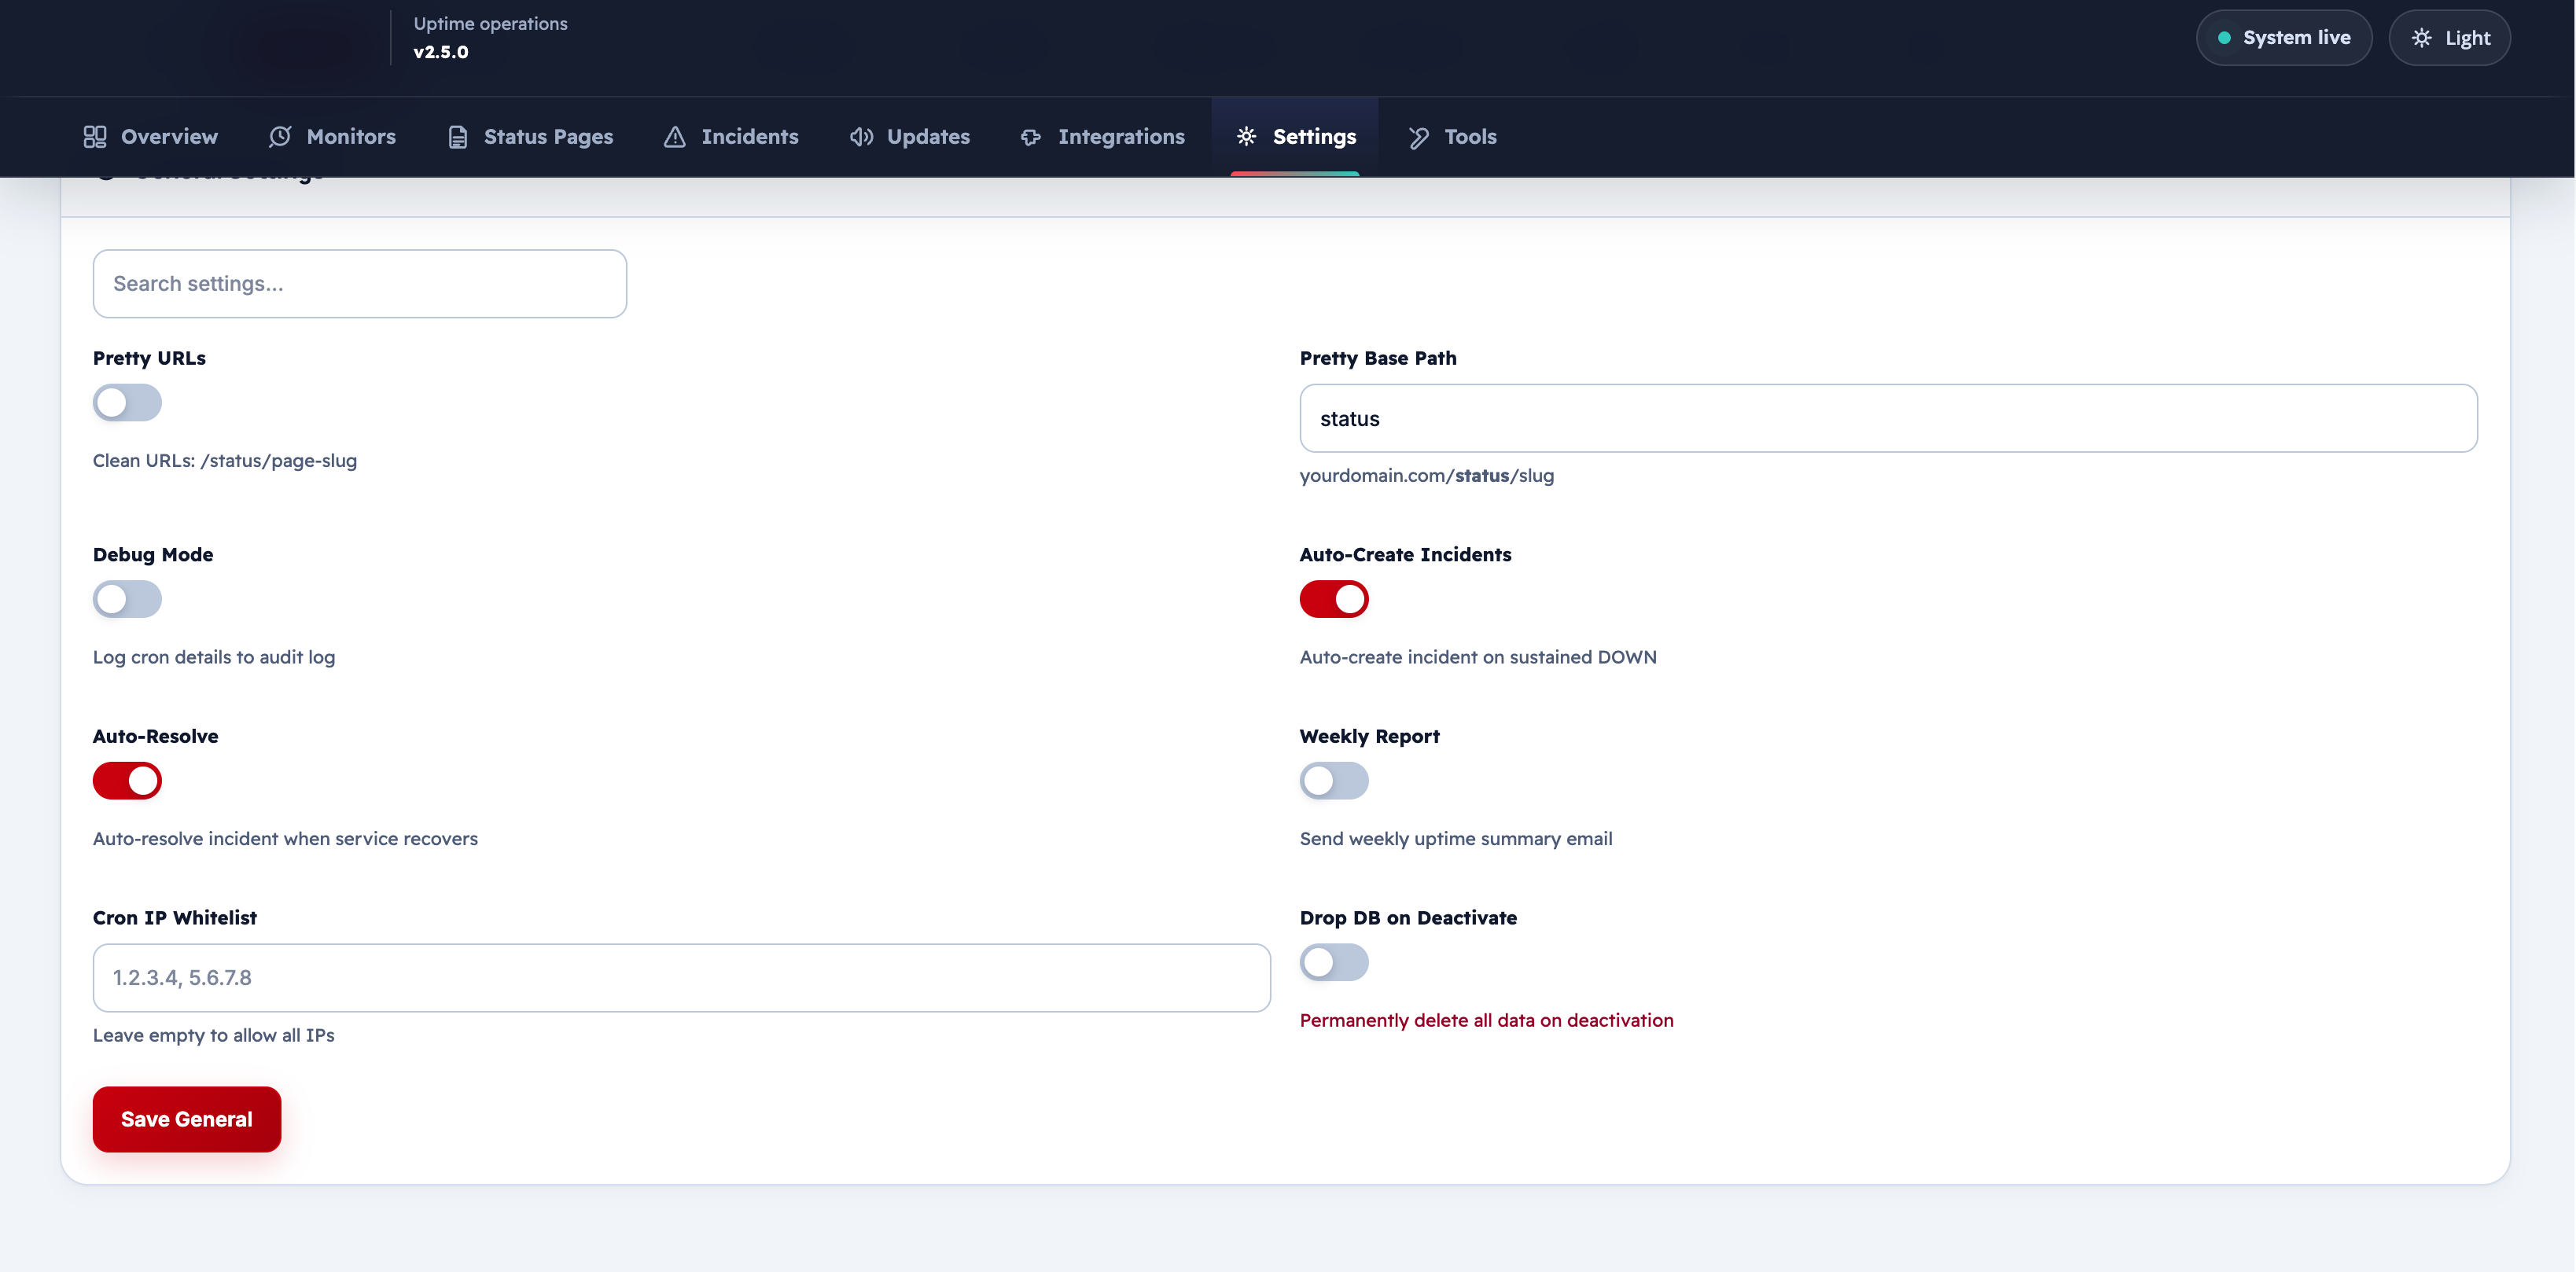Click 'Leave empty to allow all IPs' text
The height and width of the screenshot is (1272, 2576).
214,1035
